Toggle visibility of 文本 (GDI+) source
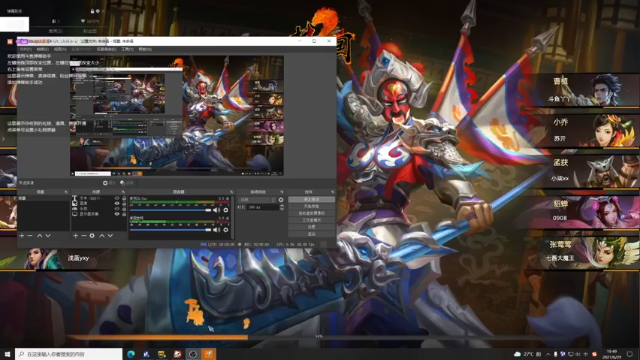This screenshot has height=360, width=640. point(117,198)
